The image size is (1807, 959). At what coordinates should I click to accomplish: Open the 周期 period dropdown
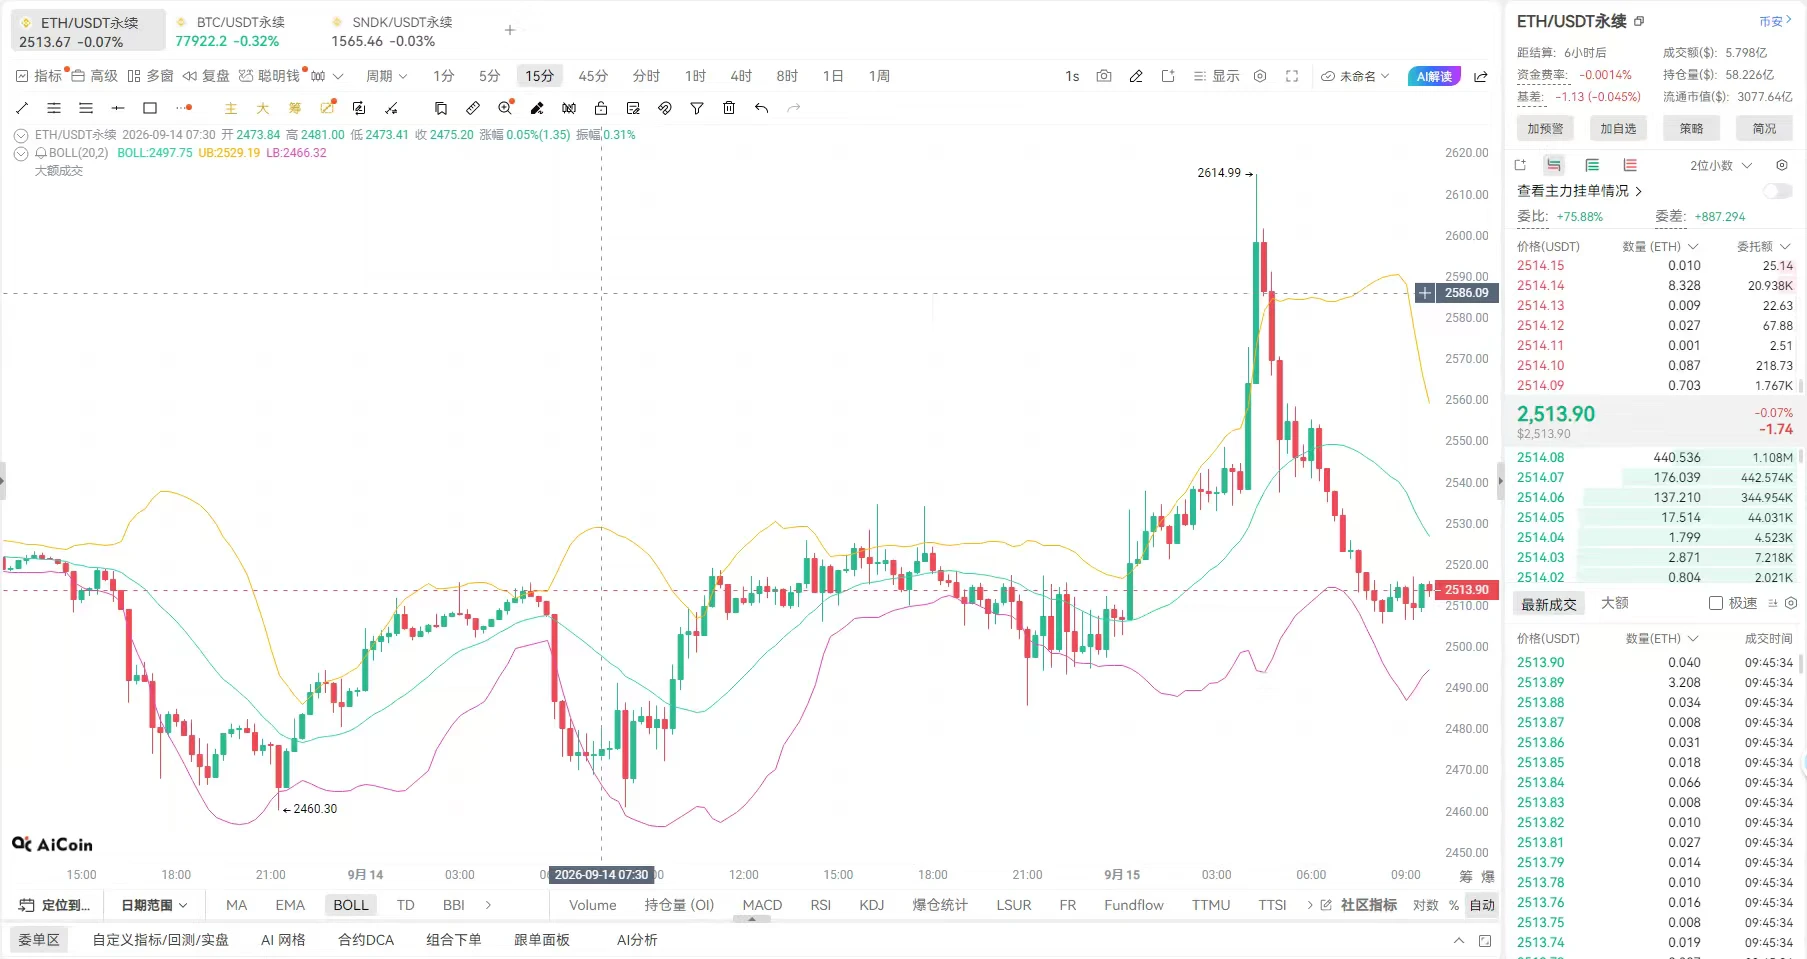point(386,76)
